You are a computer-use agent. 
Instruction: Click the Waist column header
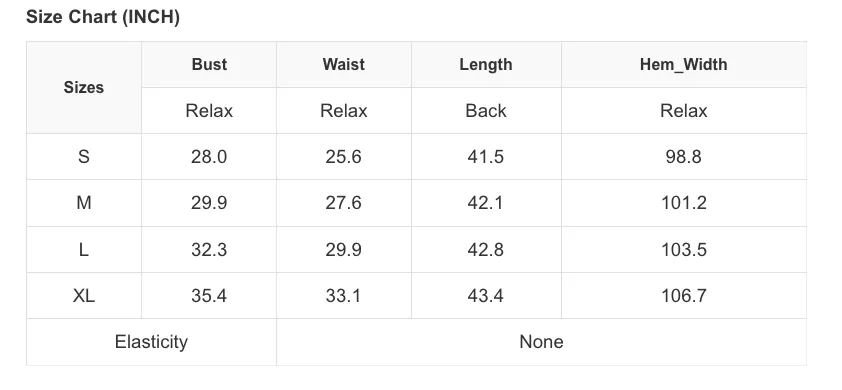coord(344,64)
